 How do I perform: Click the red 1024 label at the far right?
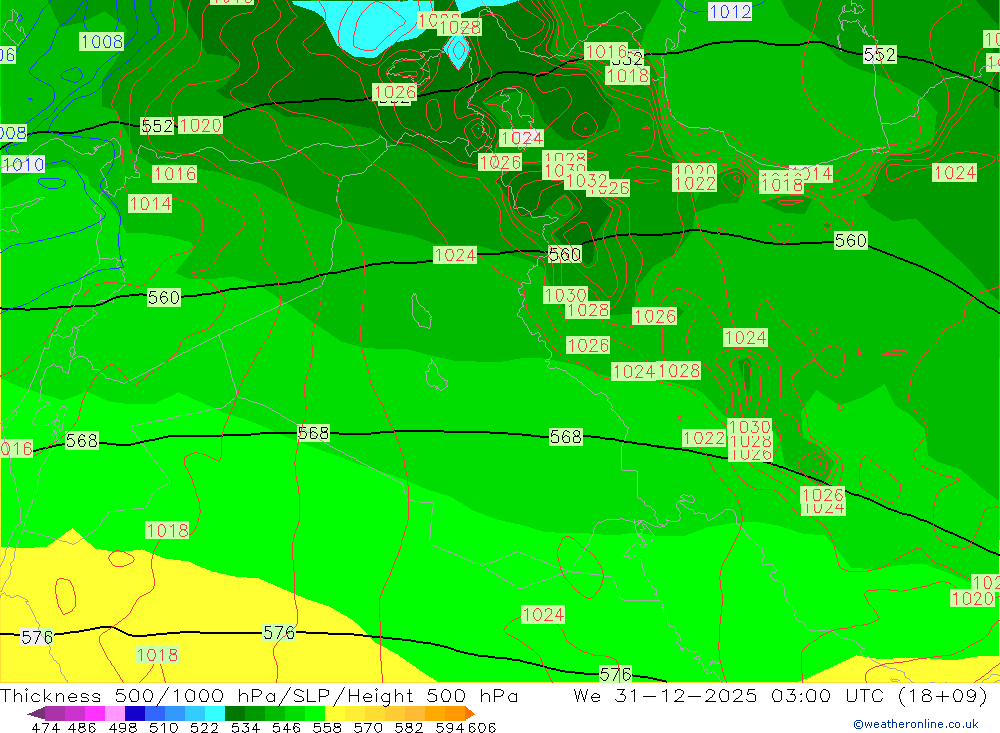click(955, 172)
